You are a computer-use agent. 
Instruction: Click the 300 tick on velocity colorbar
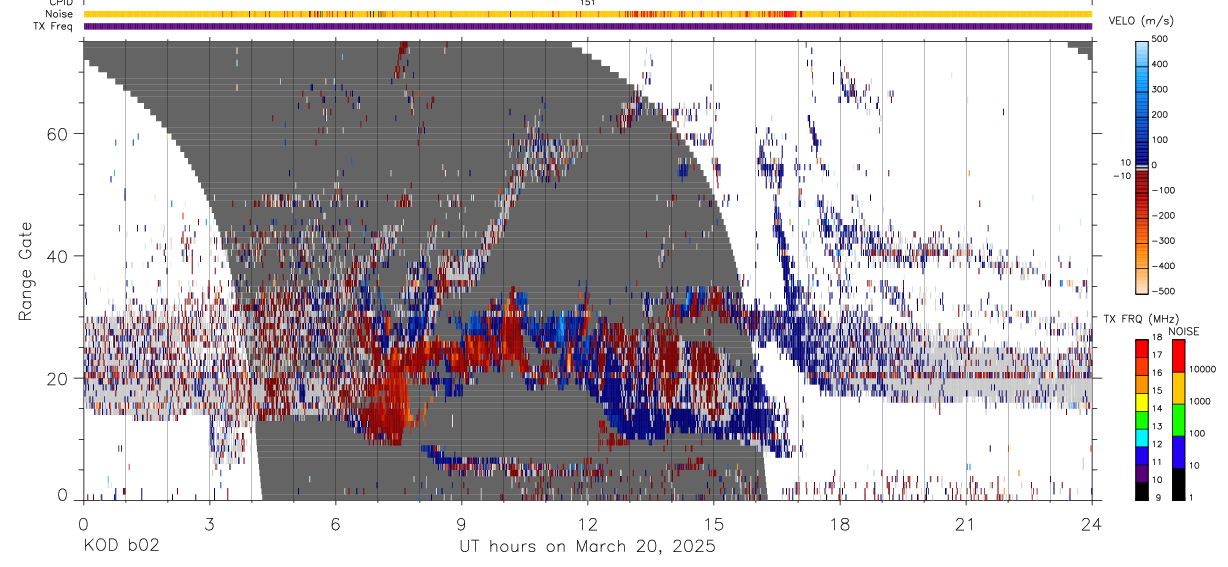point(1162,89)
